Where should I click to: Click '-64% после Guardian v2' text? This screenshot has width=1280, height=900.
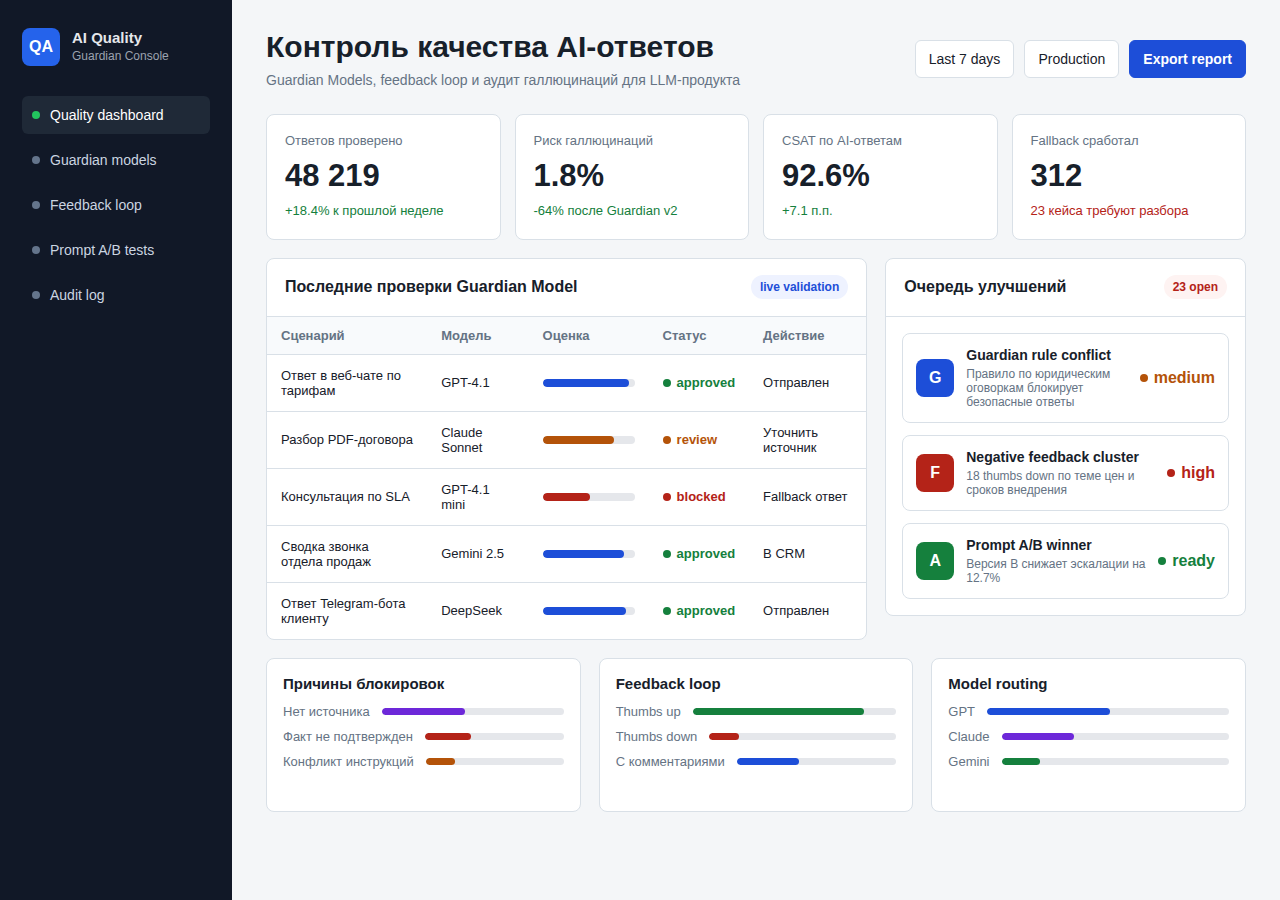click(x=607, y=211)
